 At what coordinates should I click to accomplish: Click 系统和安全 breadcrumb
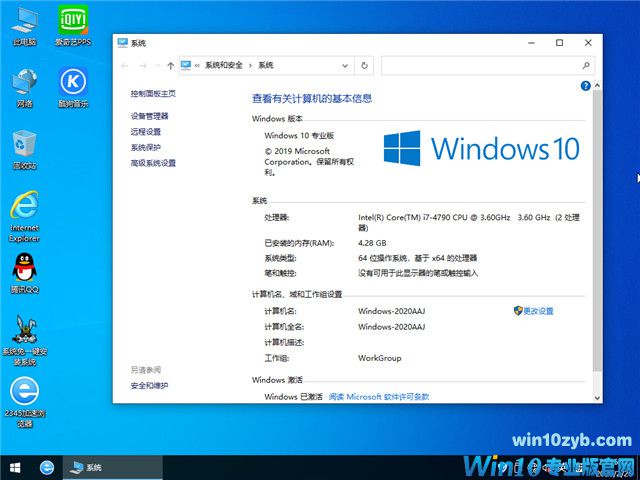(224, 65)
